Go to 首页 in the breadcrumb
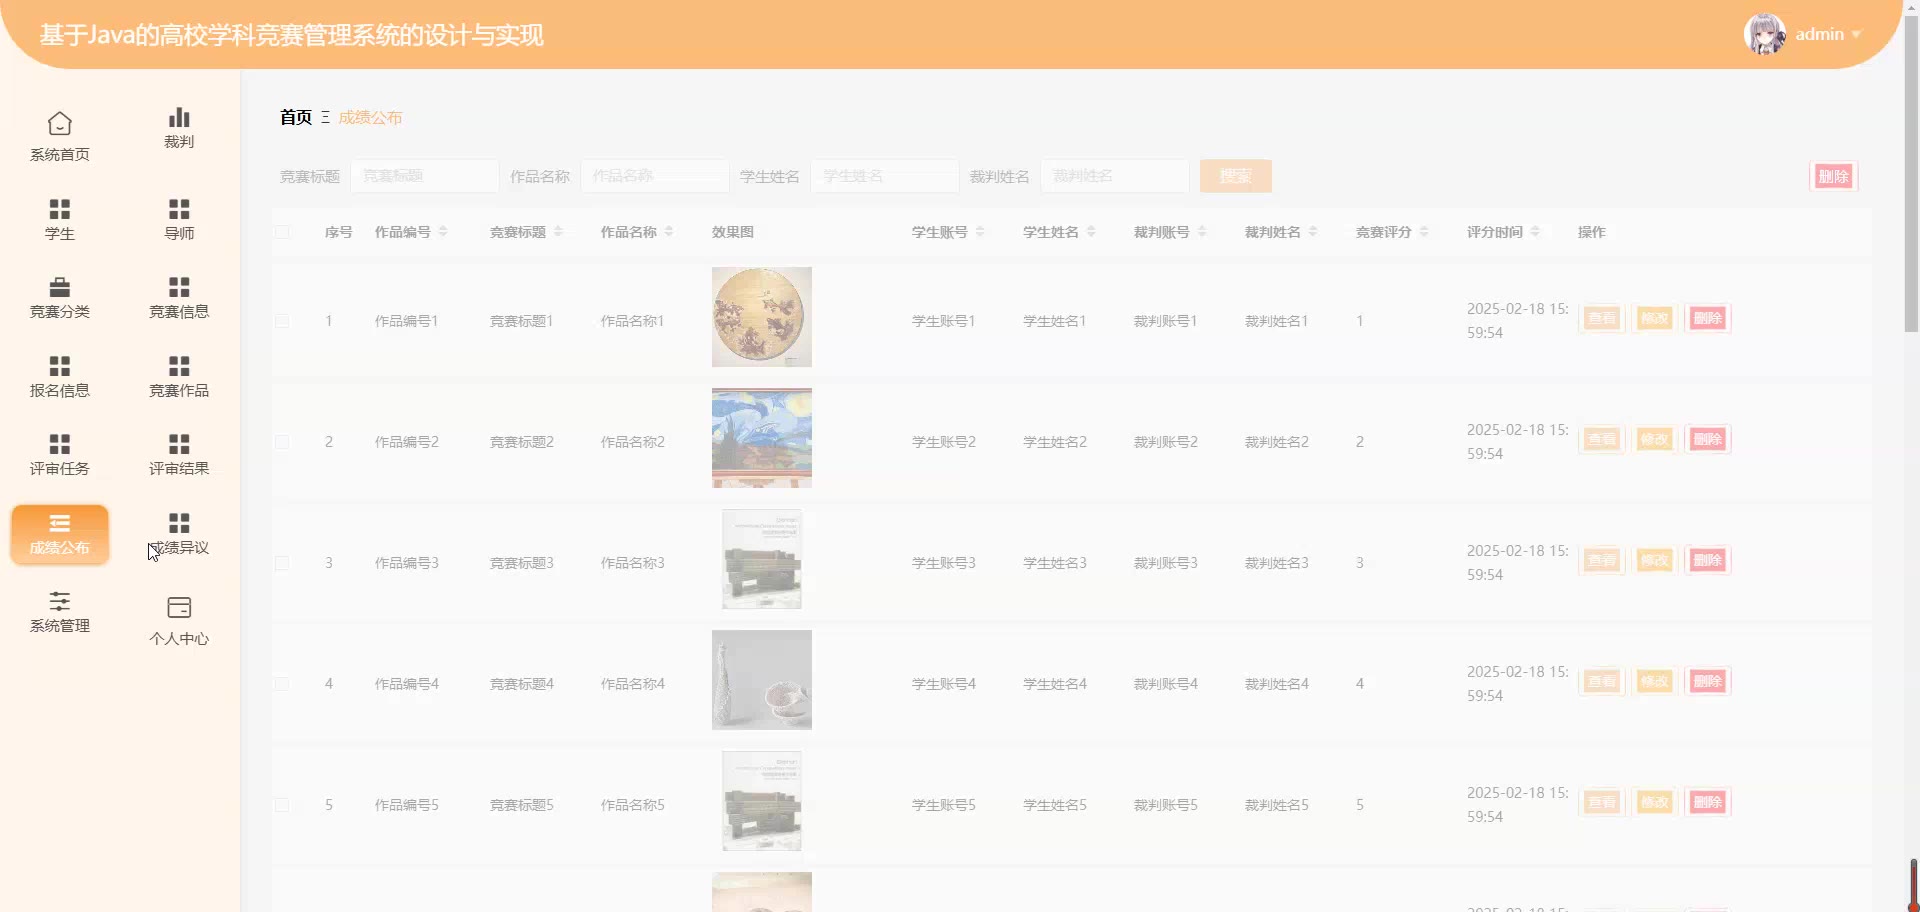1920x912 pixels. click(x=296, y=117)
